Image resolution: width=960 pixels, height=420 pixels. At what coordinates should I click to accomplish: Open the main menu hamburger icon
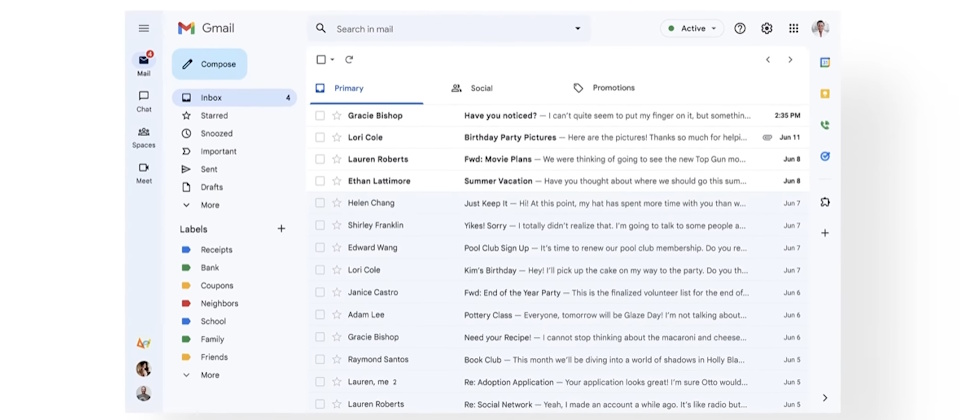click(144, 29)
